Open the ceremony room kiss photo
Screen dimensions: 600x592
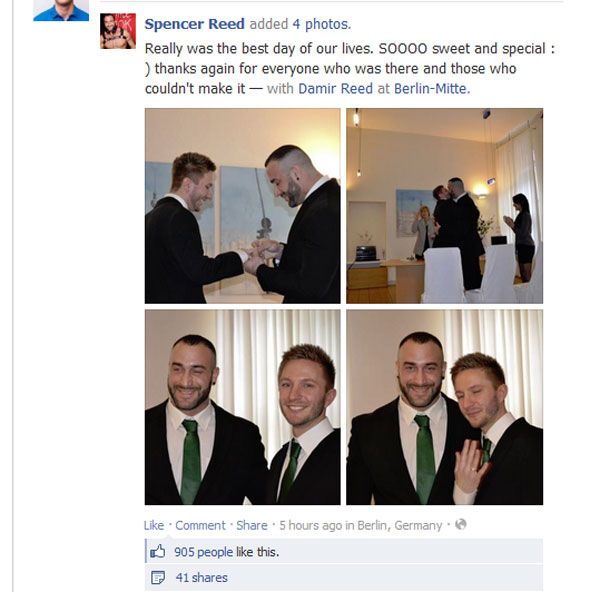pyautogui.click(x=445, y=206)
